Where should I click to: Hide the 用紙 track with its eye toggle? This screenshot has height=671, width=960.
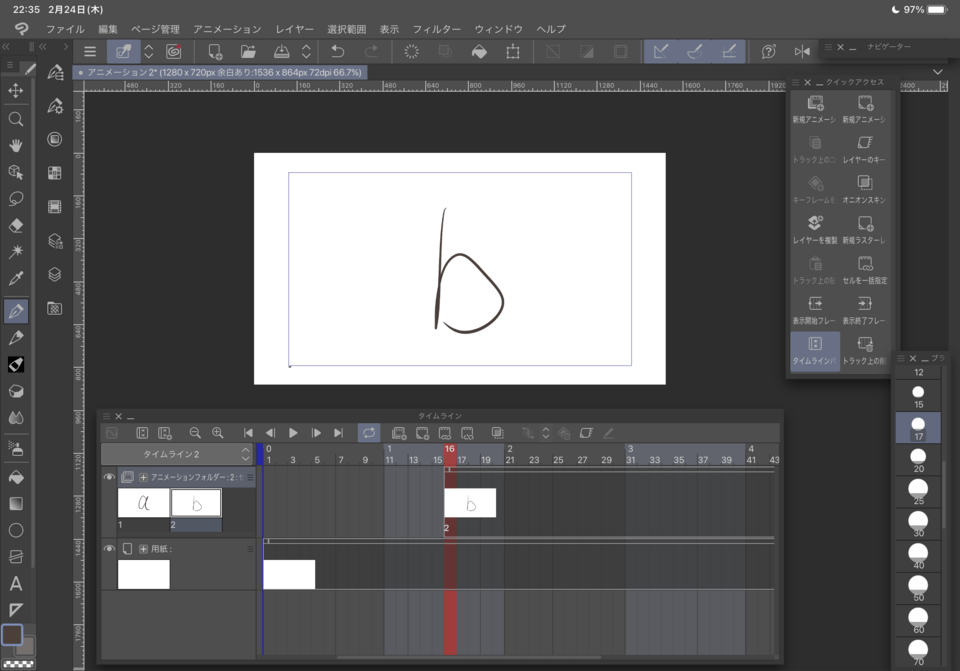[x=109, y=547]
